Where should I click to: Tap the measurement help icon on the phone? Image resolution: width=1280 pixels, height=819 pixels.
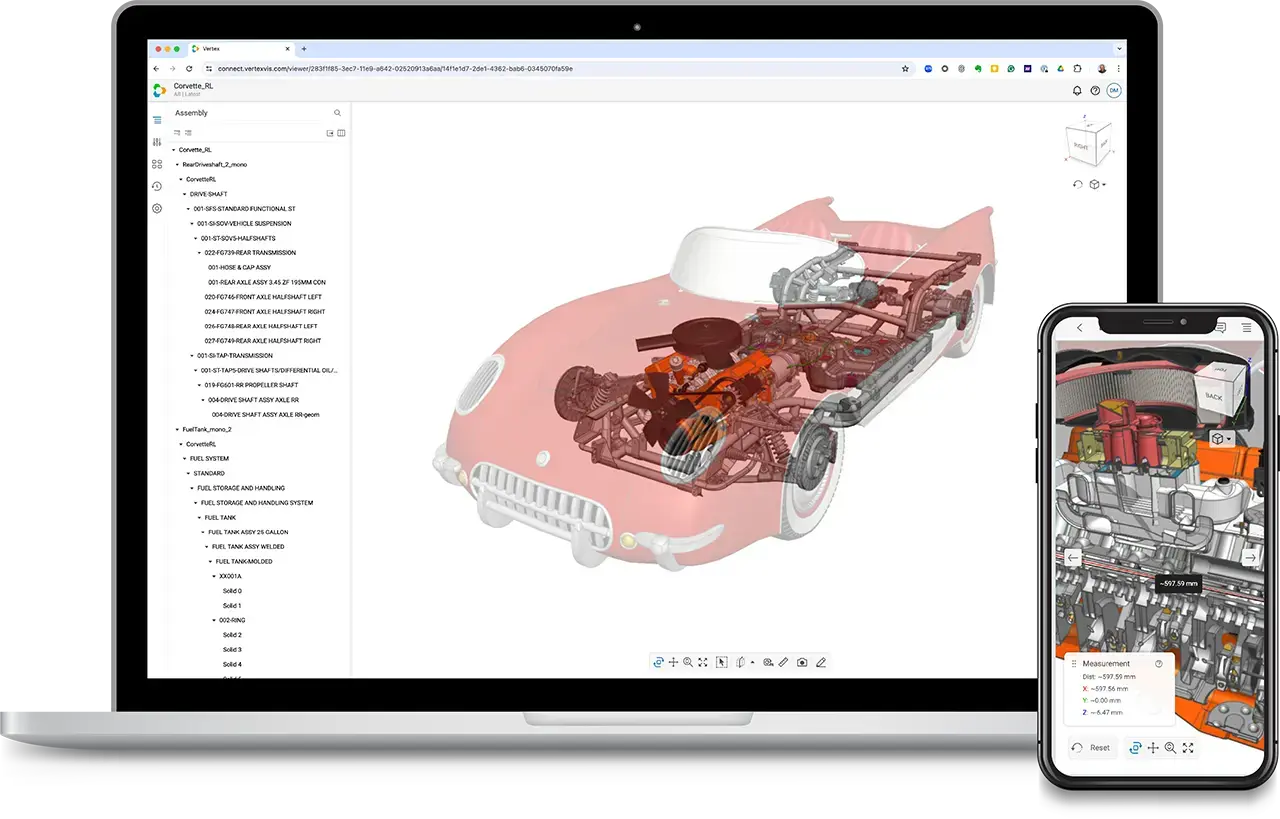1159,663
